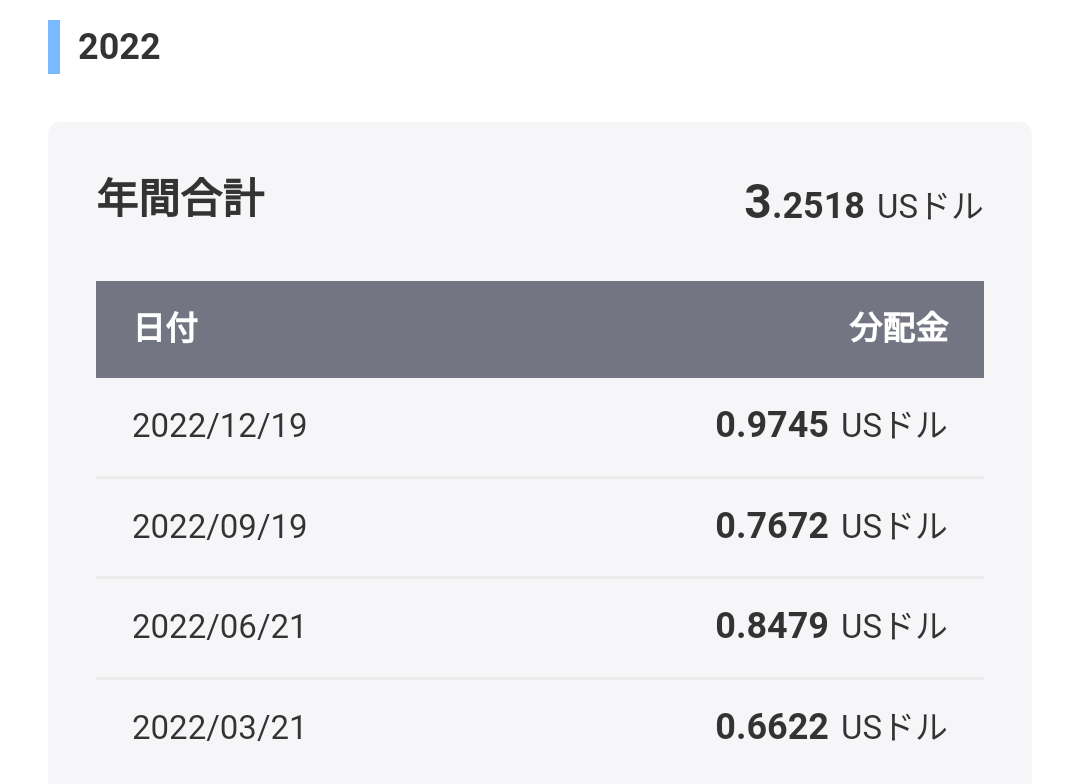
Task: Select the 2022/12/19 date row
Action: [x=539, y=426]
